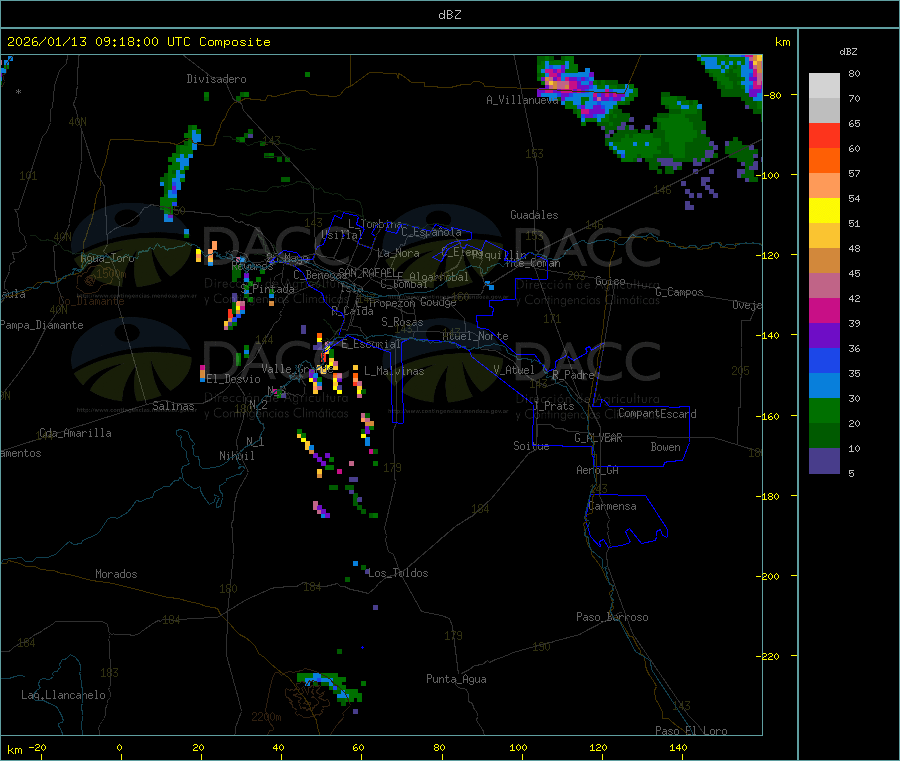Click the Pampa_Diamante map label
This screenshot has height=761, width=900.
coord(42,325)
